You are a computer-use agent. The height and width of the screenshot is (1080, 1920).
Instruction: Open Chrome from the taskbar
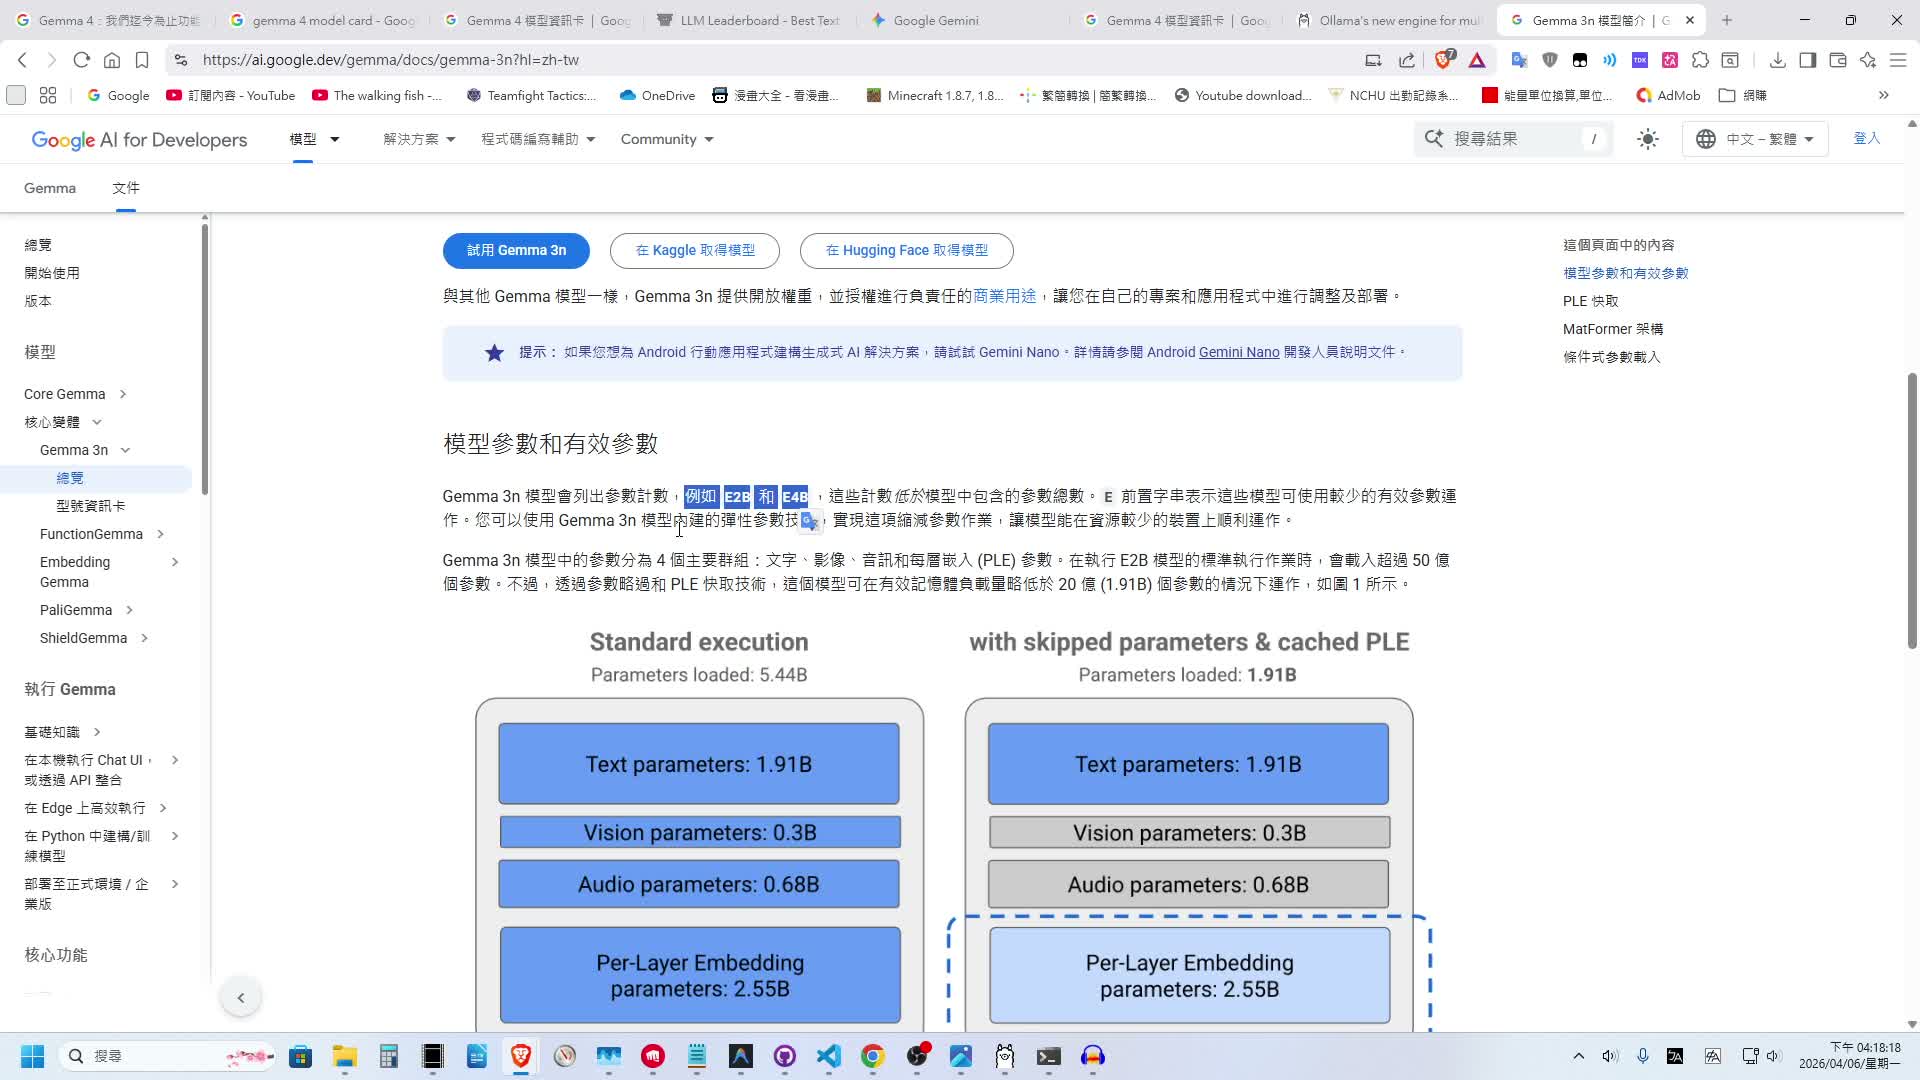pyautogui.click(x=872, y=1056)
